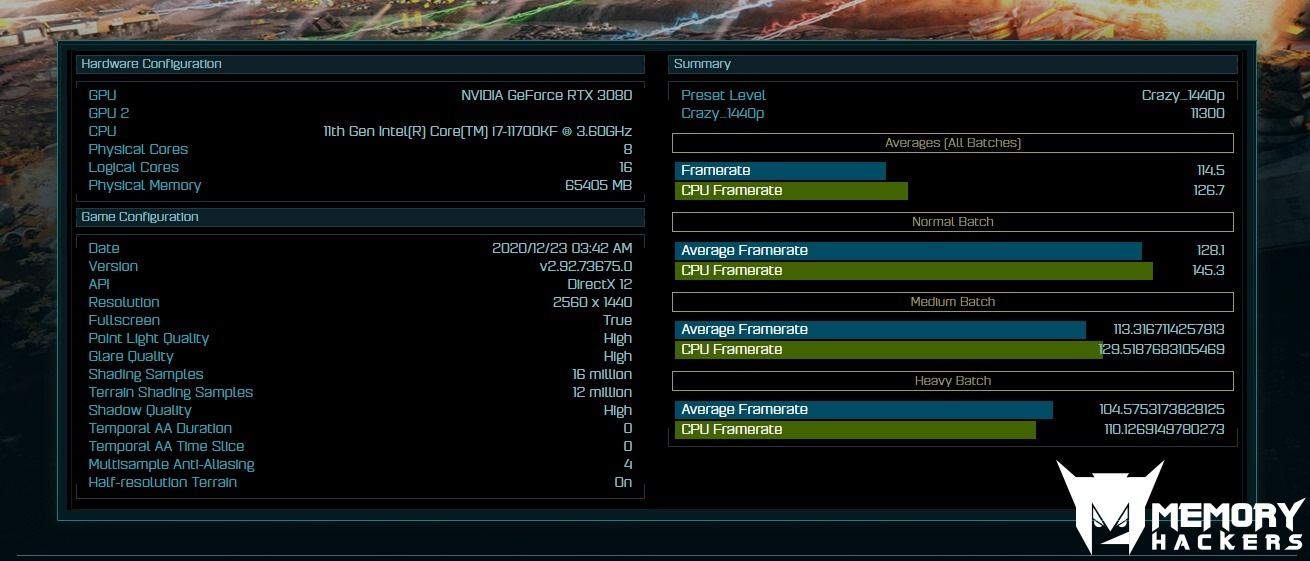Screen dimensions: 1310x561
Task: Click the Medium Batch Average Framerate bar
Action: click(880, 330)
